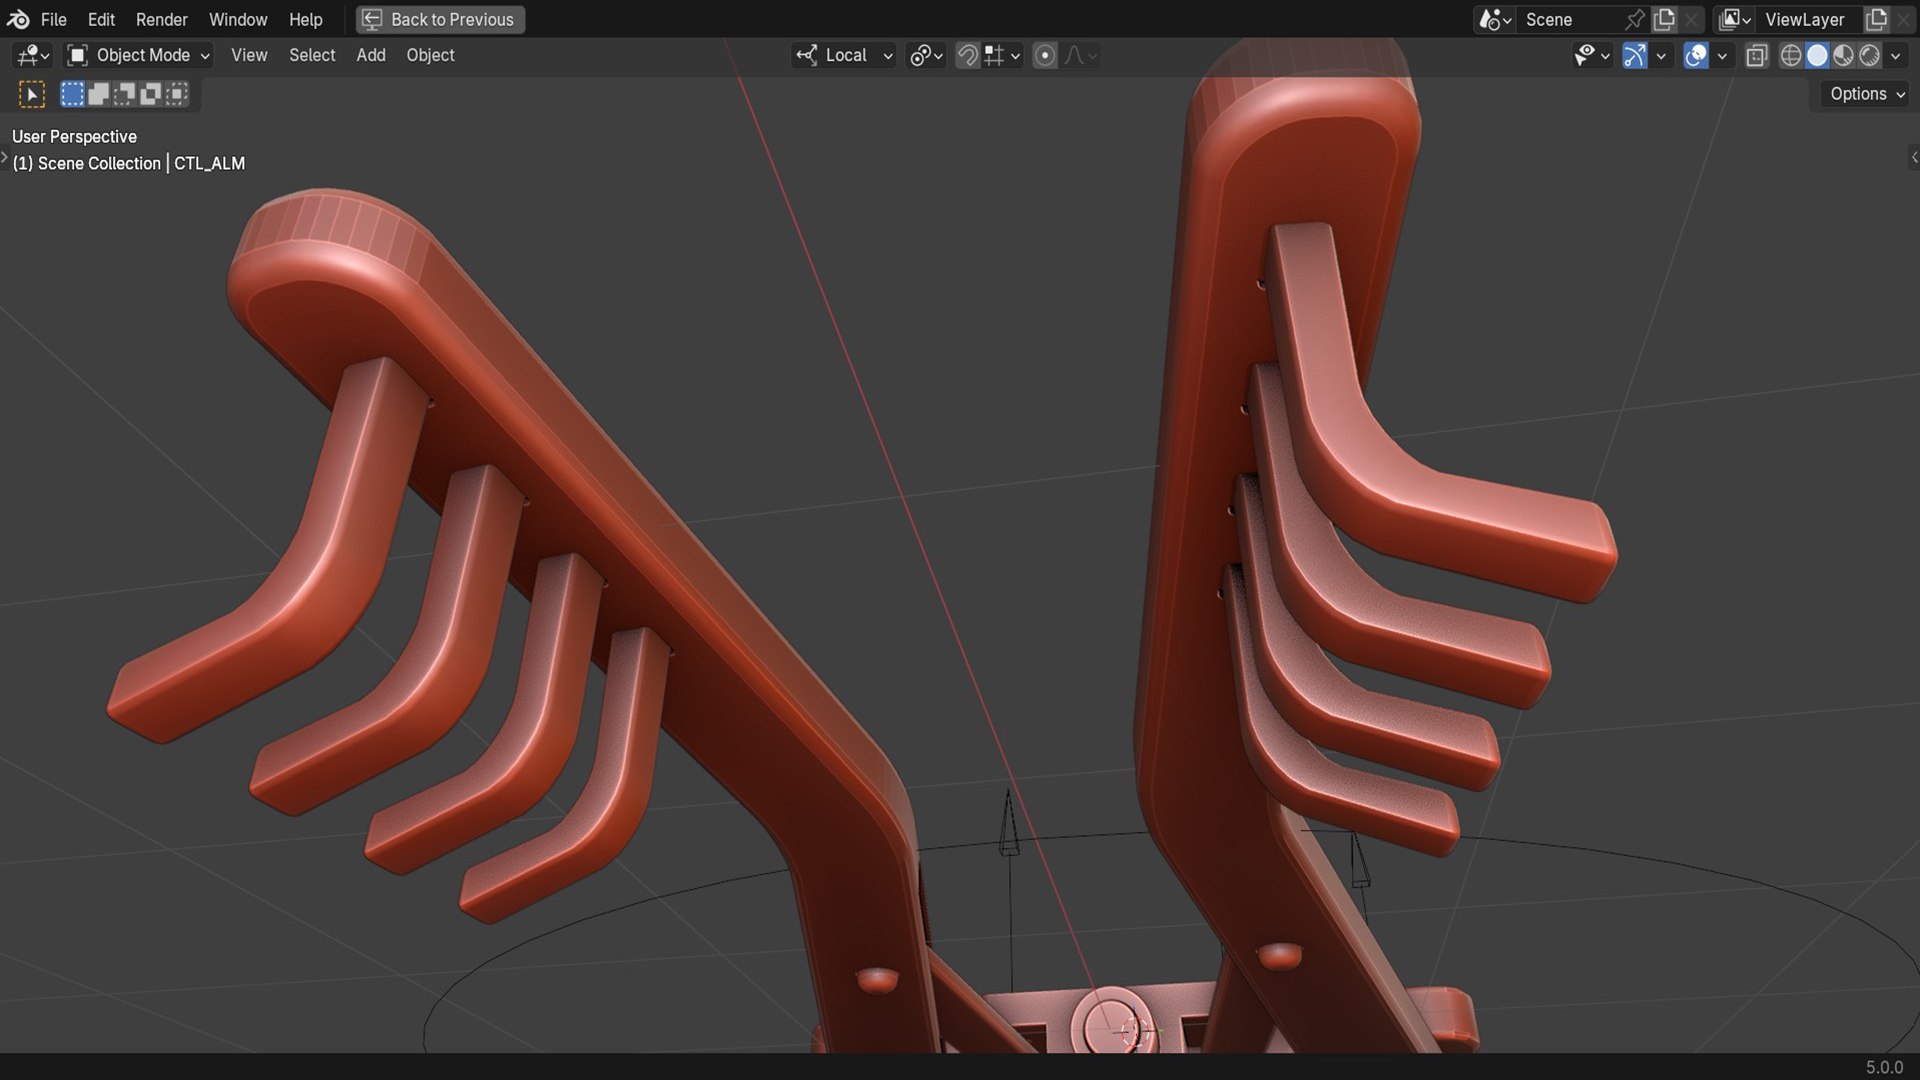Open the Local transform orientation dropdown
The height and width of the screenshot is (1080, 1920).
click(x=844, y=55)
